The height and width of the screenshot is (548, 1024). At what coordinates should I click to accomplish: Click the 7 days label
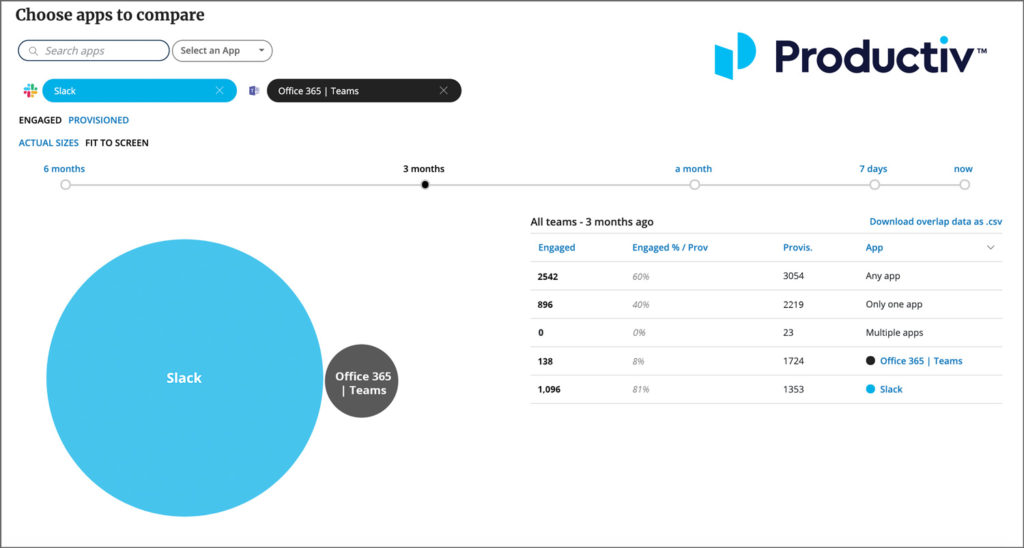(x=873, y=169)
